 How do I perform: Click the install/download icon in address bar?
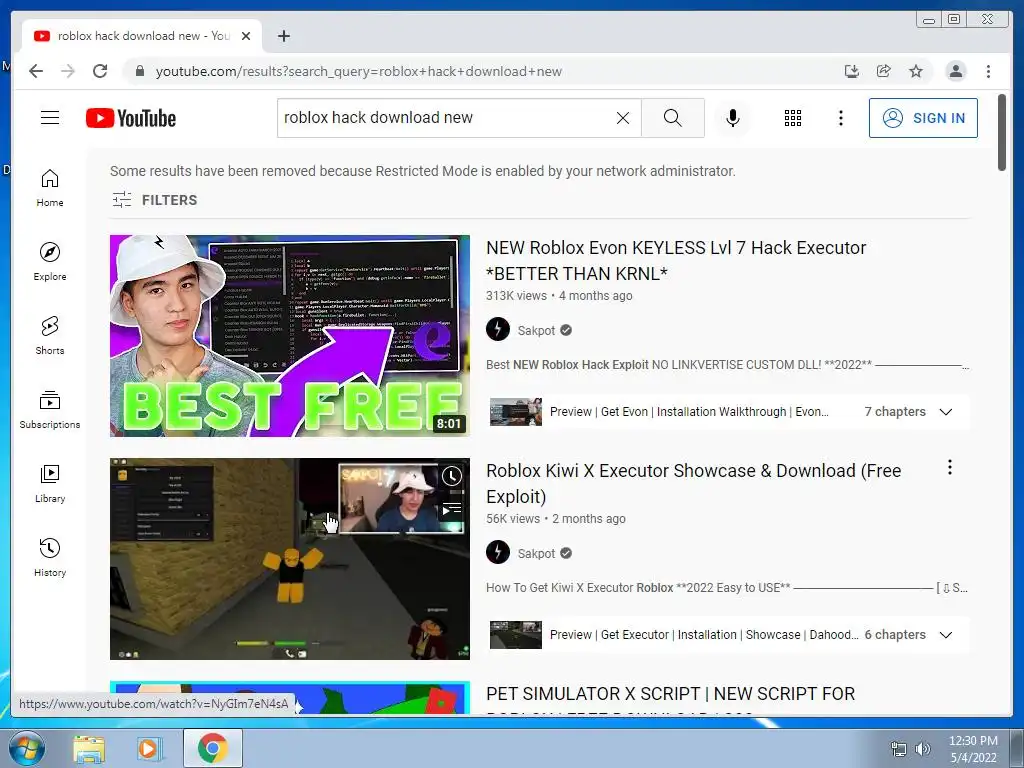[852, 71]
